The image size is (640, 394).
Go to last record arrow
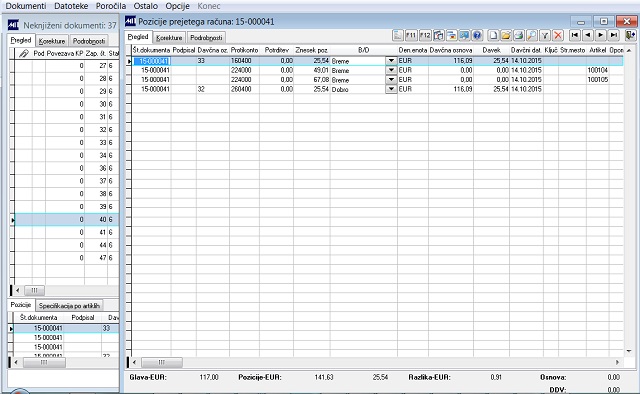[x=613, y=36]
